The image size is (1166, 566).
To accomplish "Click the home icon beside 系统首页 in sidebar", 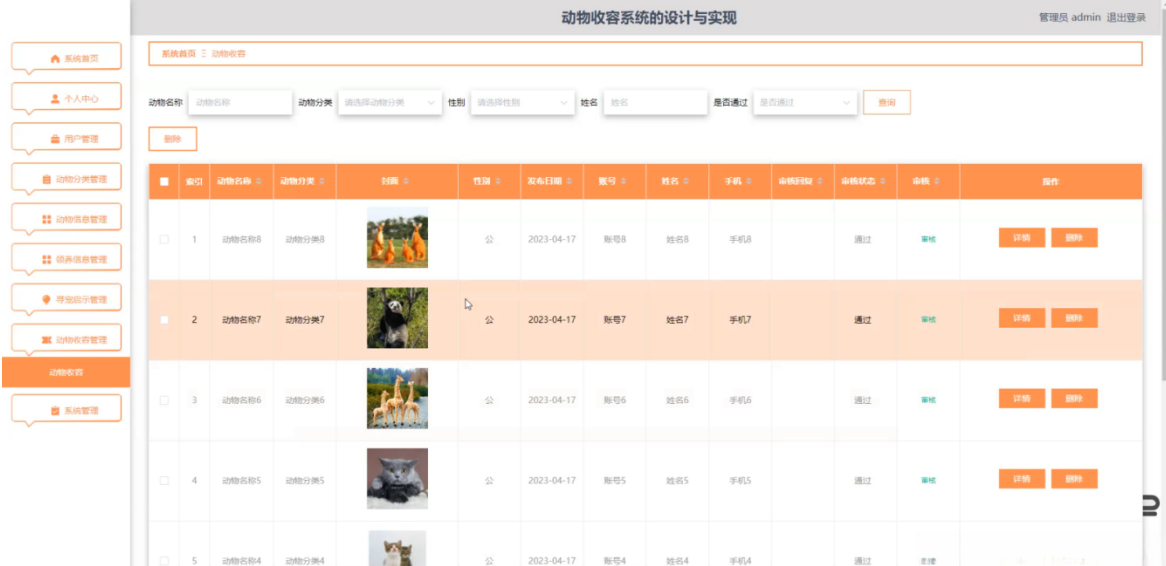I will click(x=55, y=59).
